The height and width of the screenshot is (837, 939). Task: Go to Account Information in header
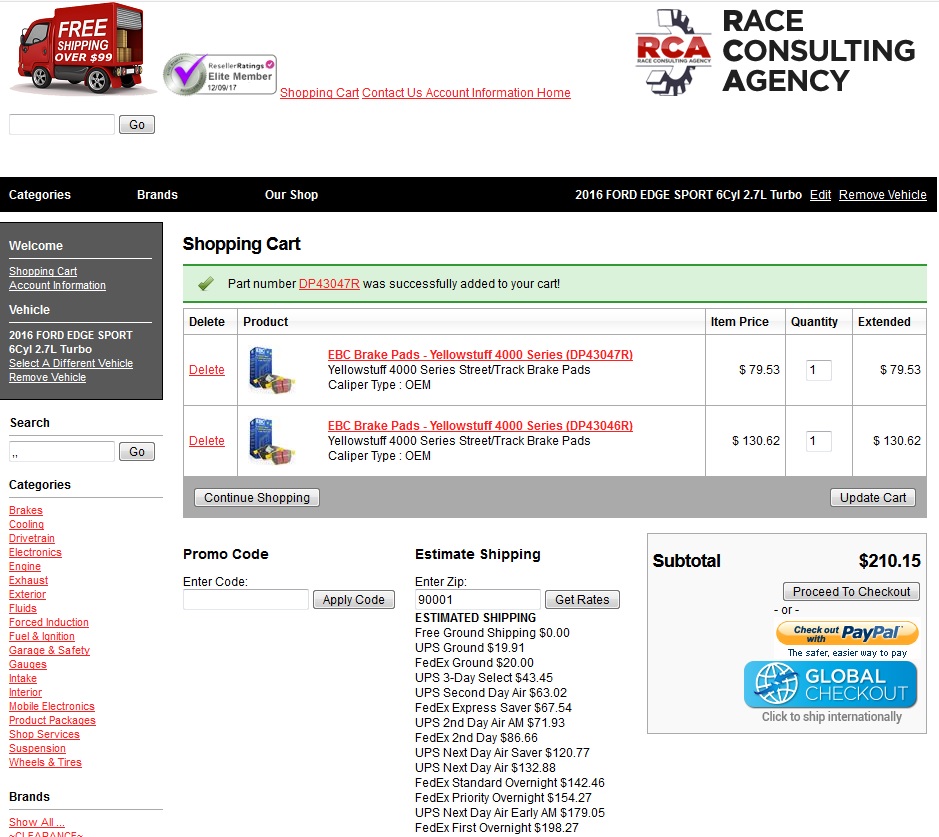479,93
